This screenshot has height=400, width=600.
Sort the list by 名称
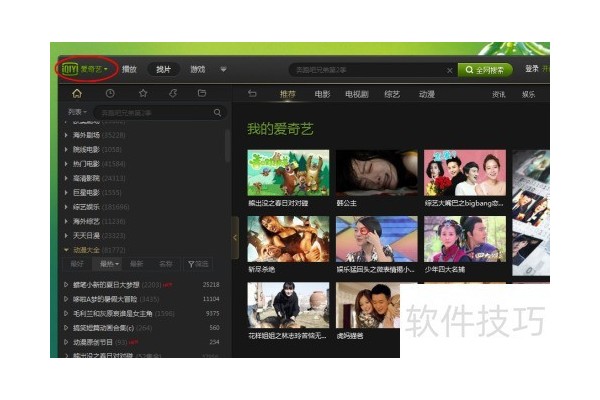(x=165, y=264)
